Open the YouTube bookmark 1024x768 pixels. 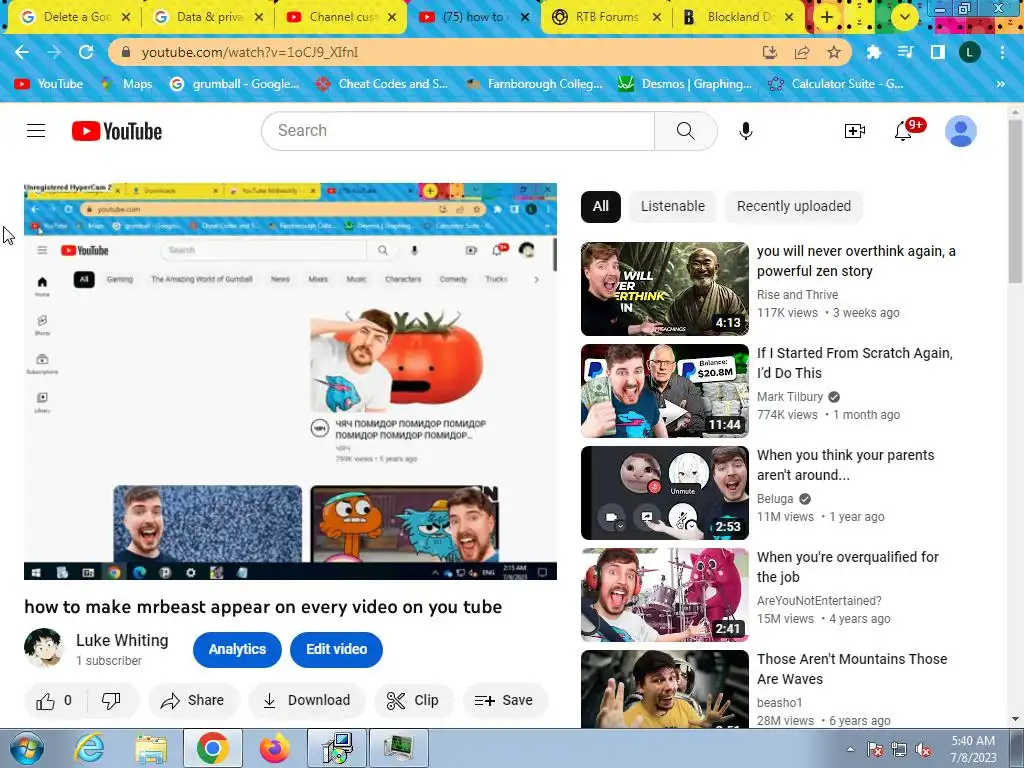tap(49, 84)
